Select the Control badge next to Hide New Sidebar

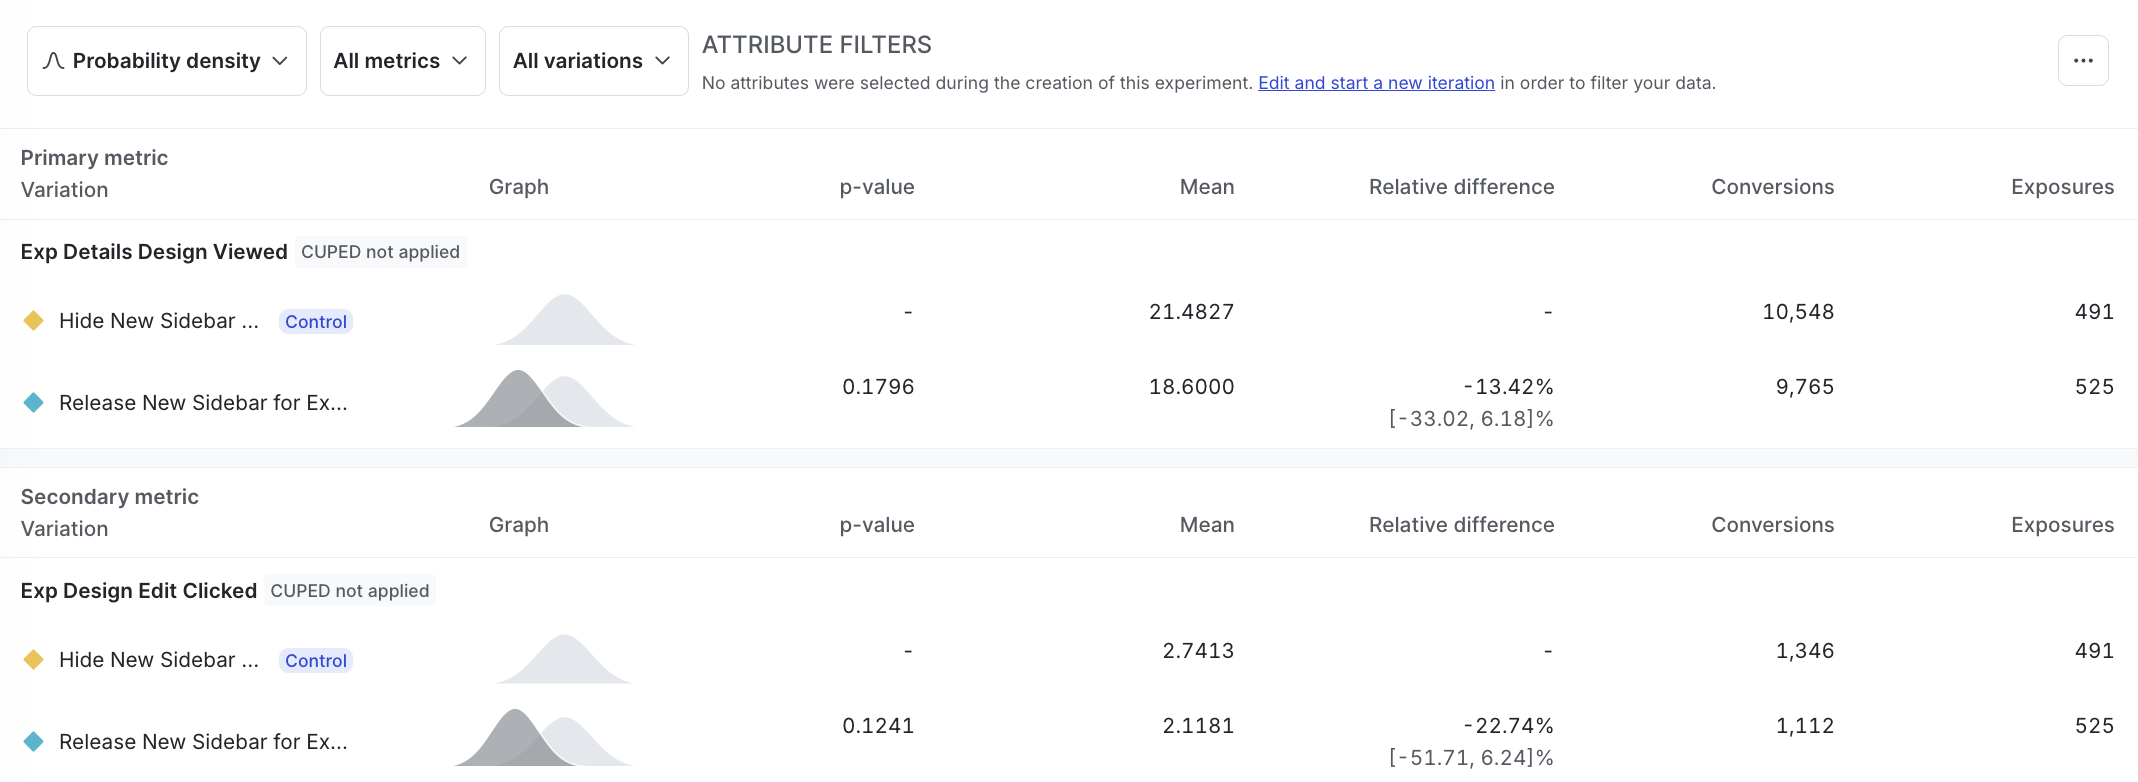(x=315, y=321)
